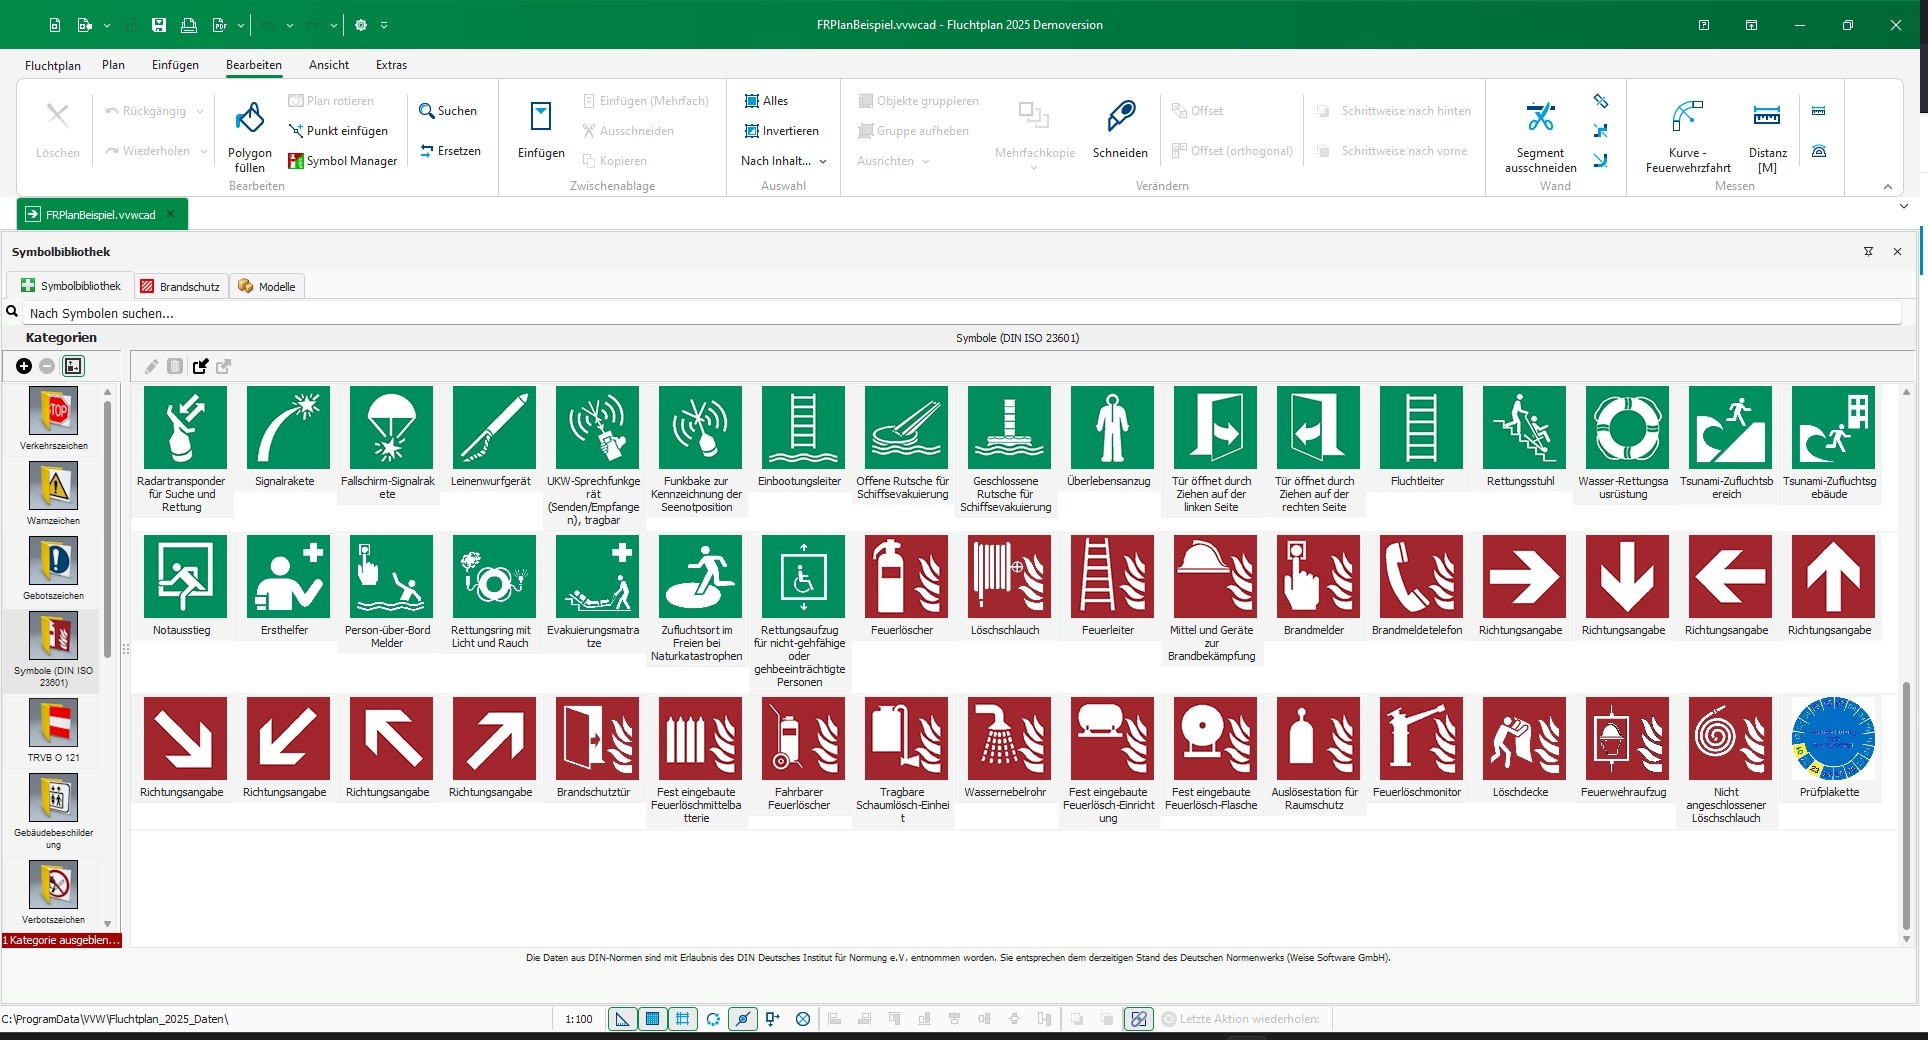
Task: Measure with the Distanz [M] tool
Action: (x=1767, y=137)
